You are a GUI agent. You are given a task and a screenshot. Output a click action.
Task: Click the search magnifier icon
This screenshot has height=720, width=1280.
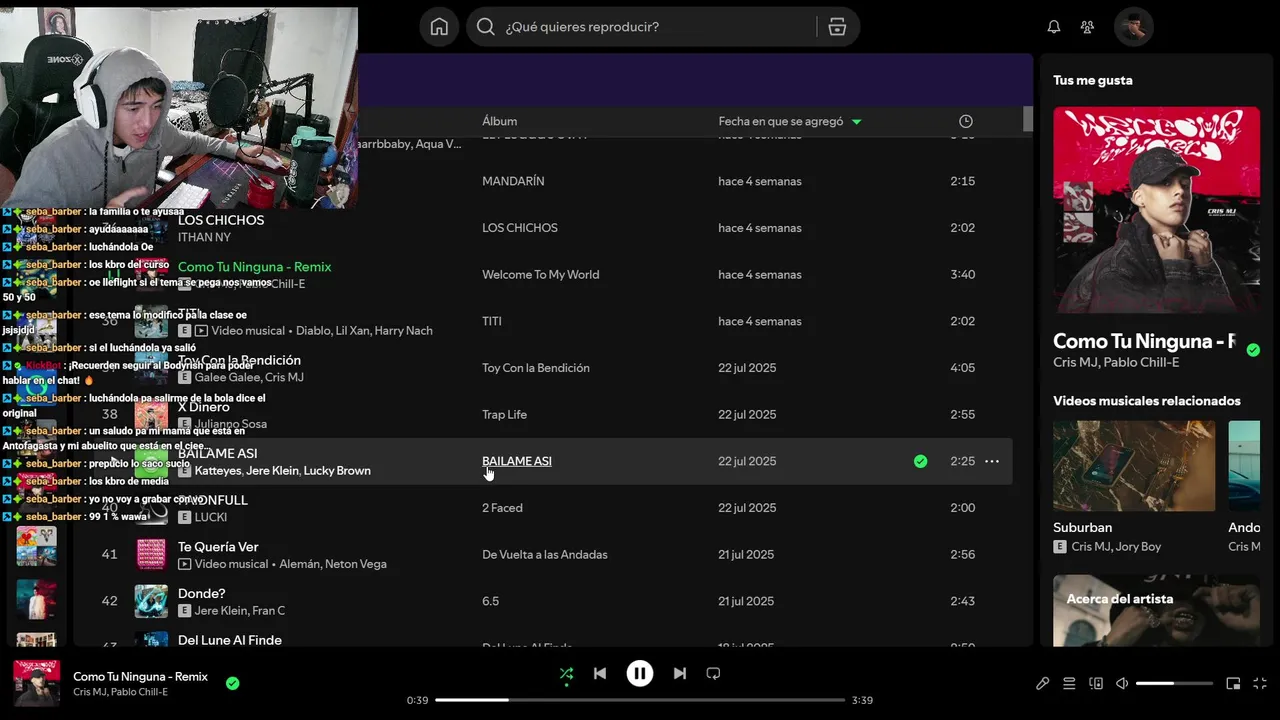486,27
